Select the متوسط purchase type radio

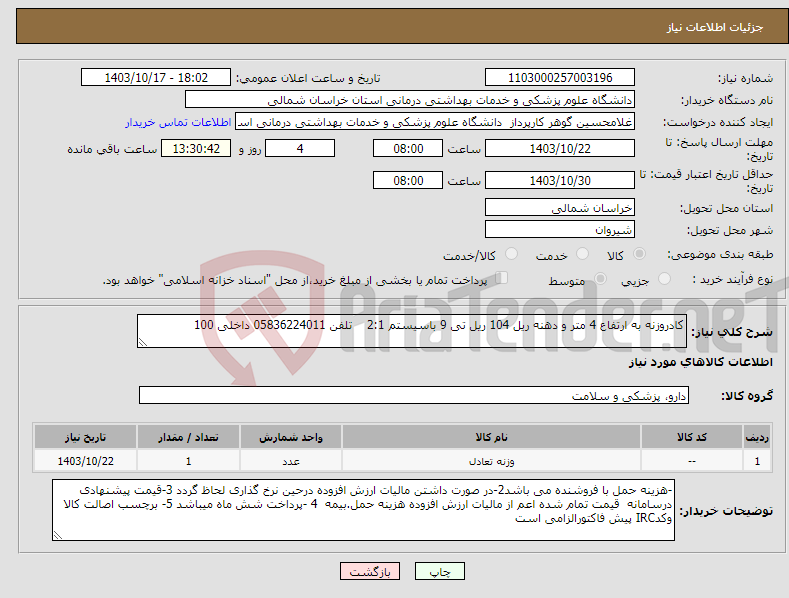pyautogui.click(x=600, y=279)
